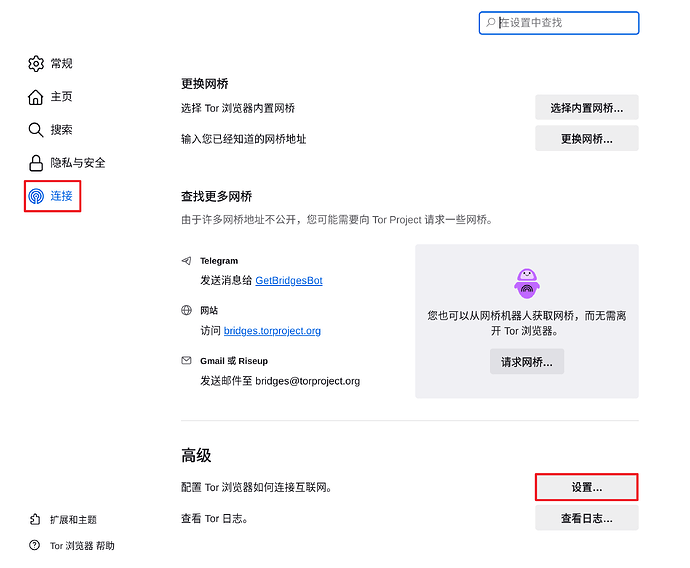Screen dimensions: 690x568
Task: Click the 请求网桥... button
Action: point(527,362)
